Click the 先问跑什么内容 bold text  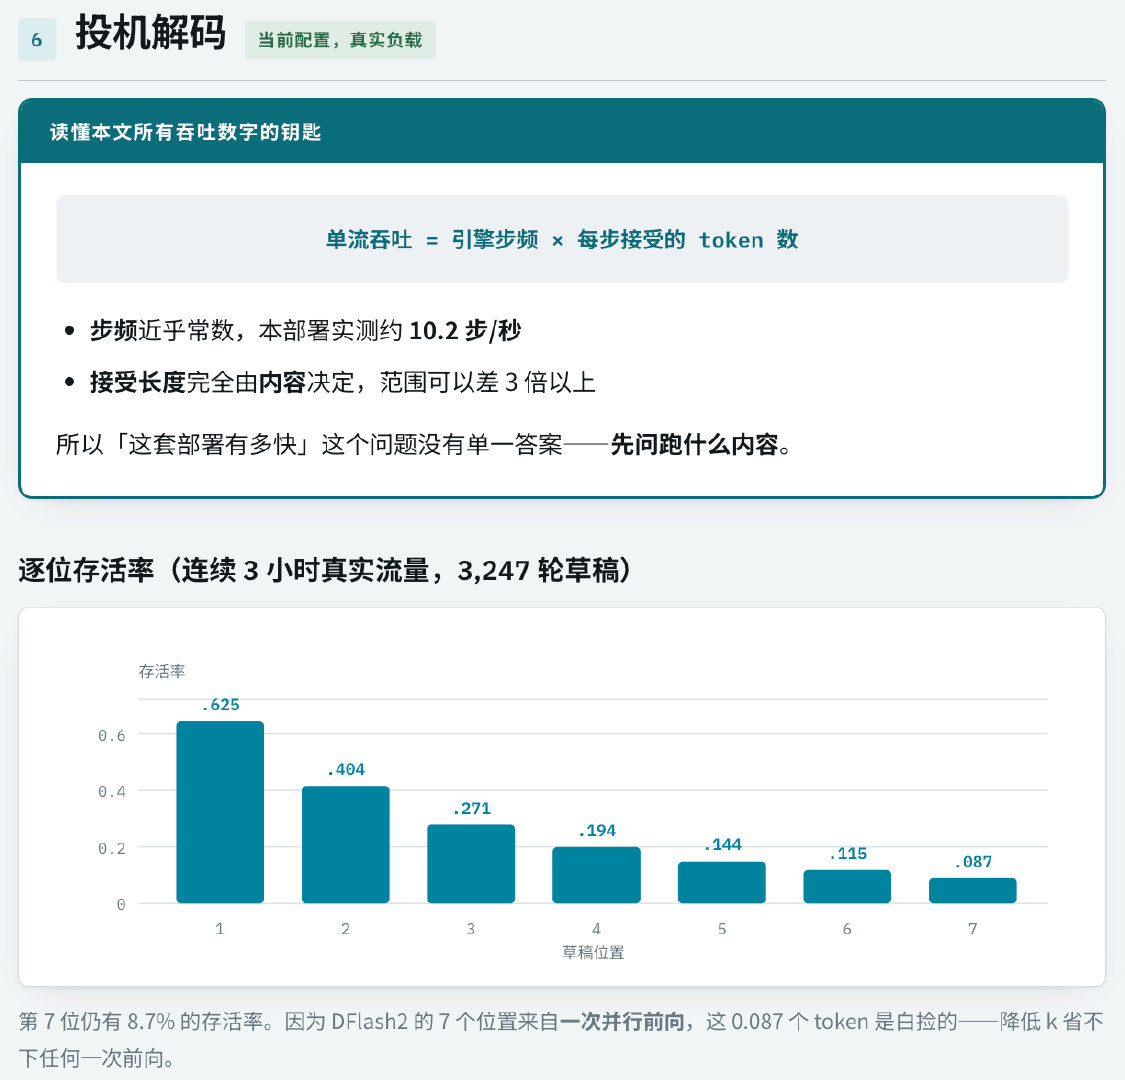[x=695, y=445]
